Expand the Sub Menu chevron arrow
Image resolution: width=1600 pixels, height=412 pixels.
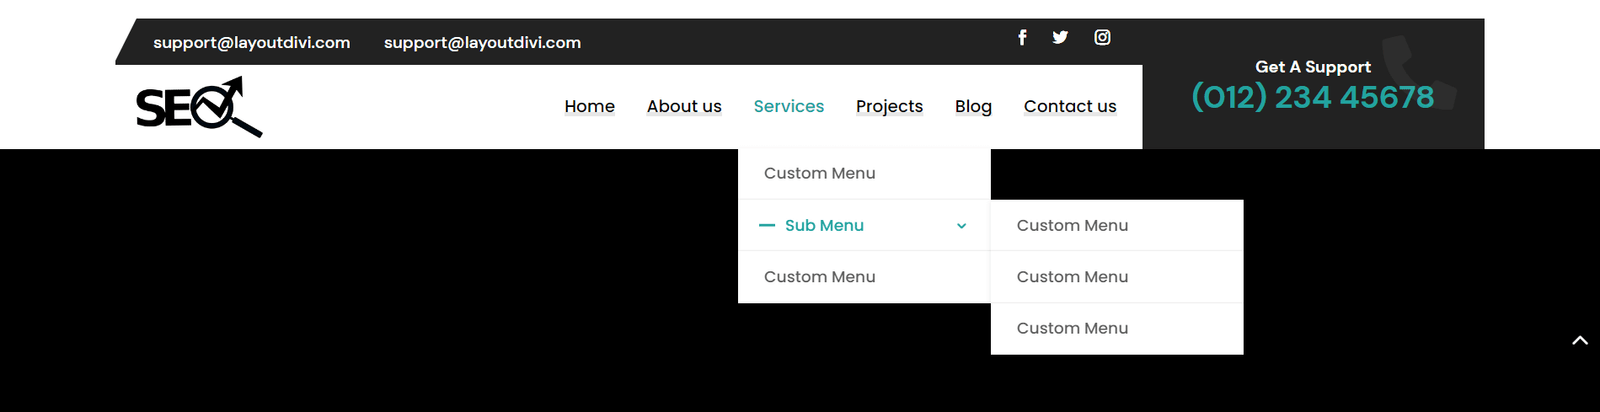click(x=961, y=226)
